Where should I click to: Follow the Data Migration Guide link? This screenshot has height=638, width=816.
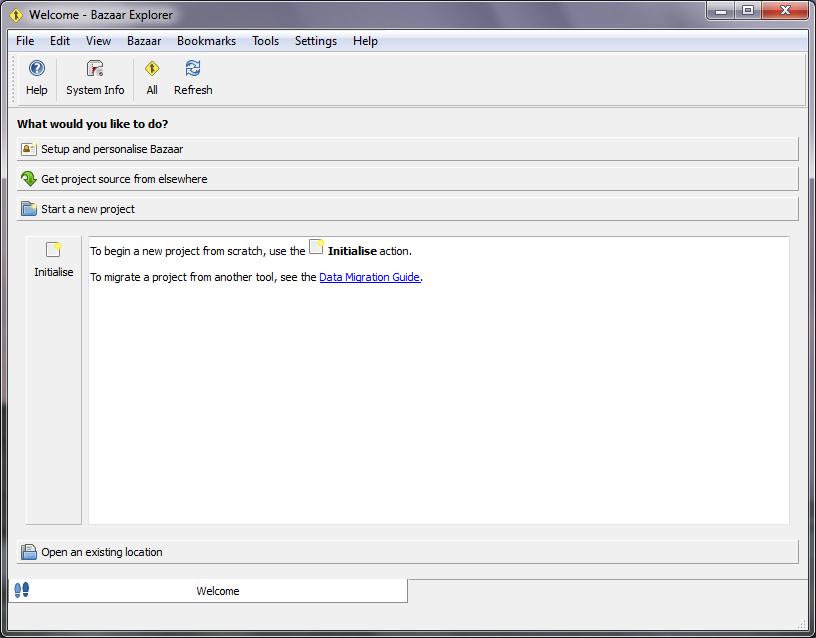tap(369, 277)
